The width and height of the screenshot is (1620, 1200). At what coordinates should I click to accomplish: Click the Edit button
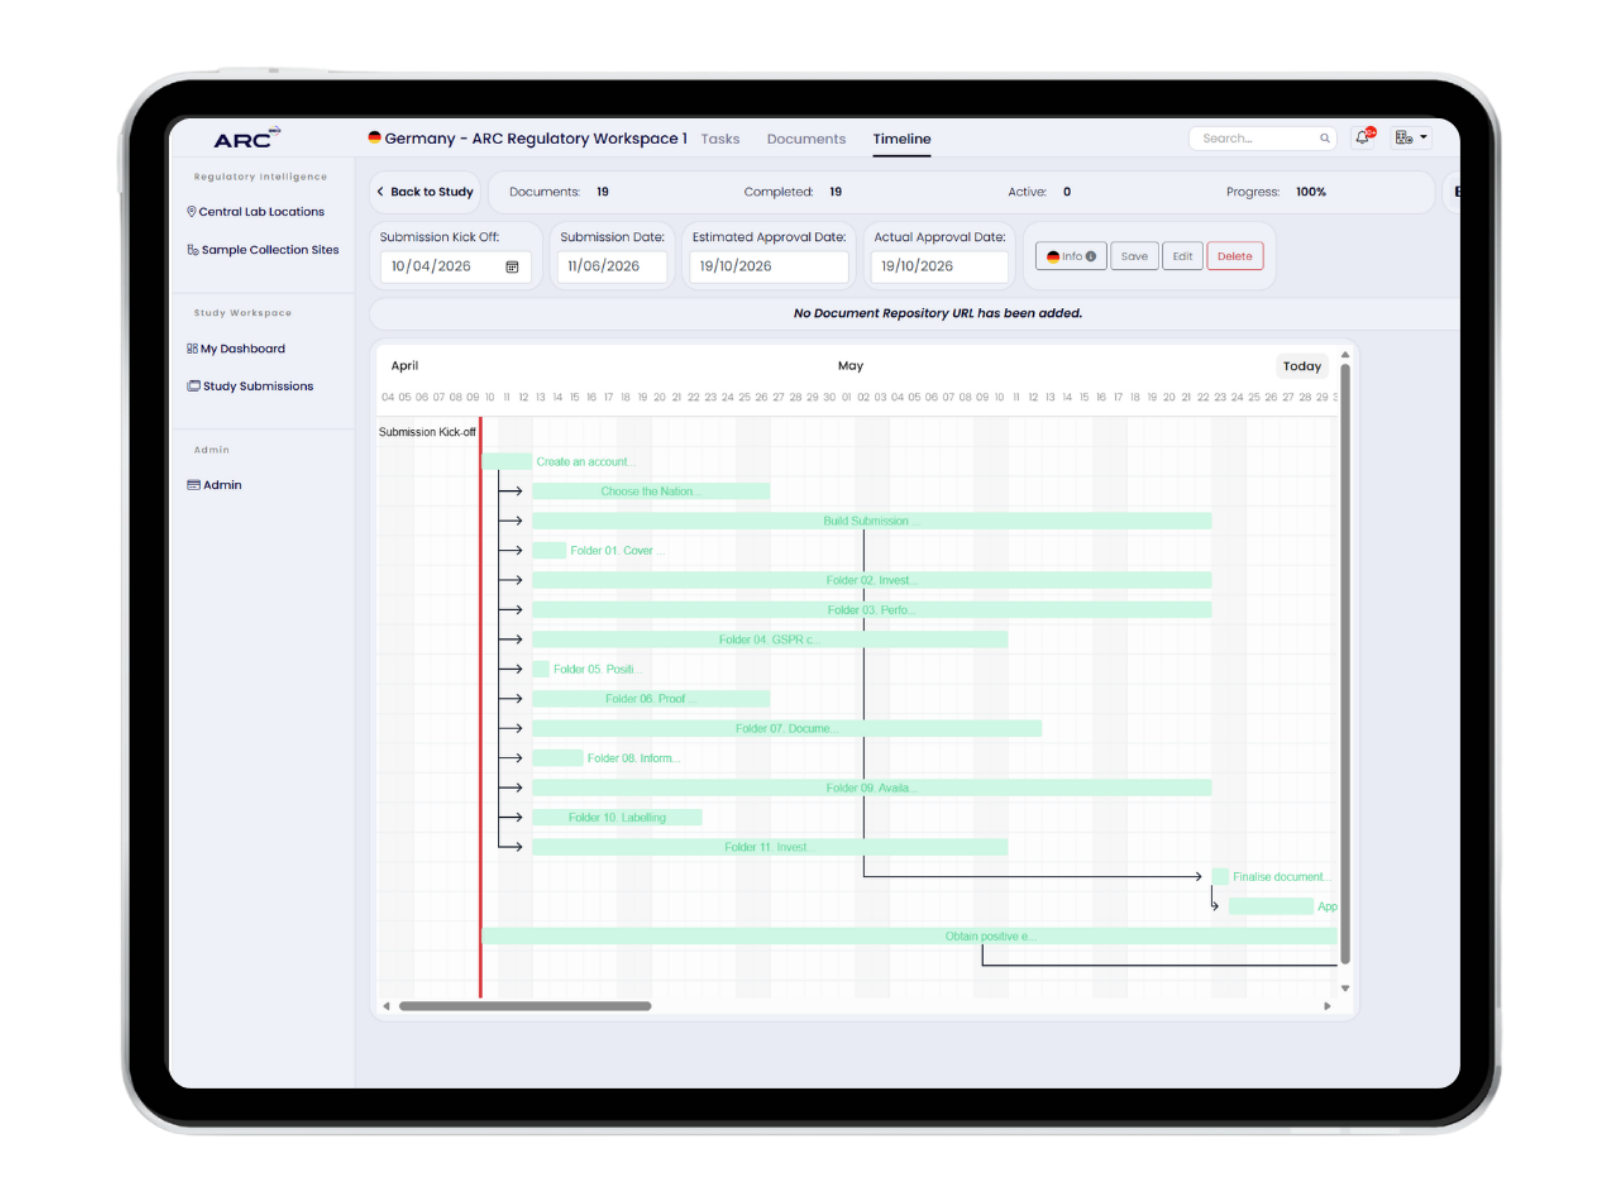coord(1182,257)
